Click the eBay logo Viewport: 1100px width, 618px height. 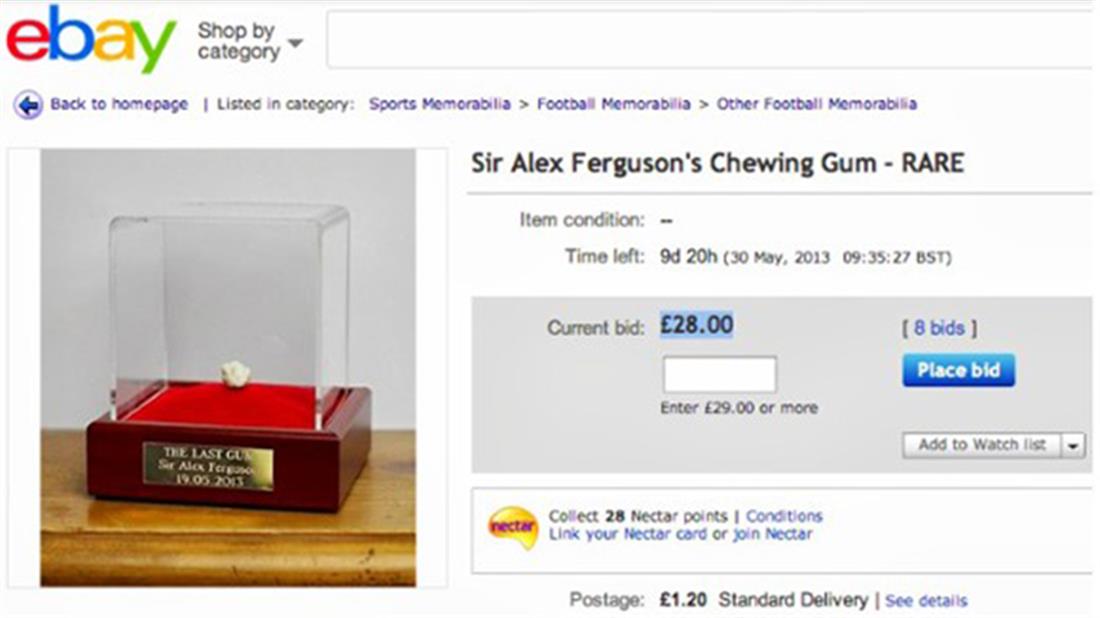[91, 38]
